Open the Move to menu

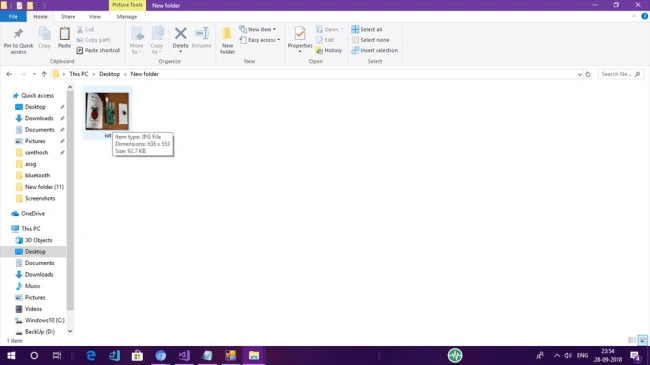click(x=136, y=40)
